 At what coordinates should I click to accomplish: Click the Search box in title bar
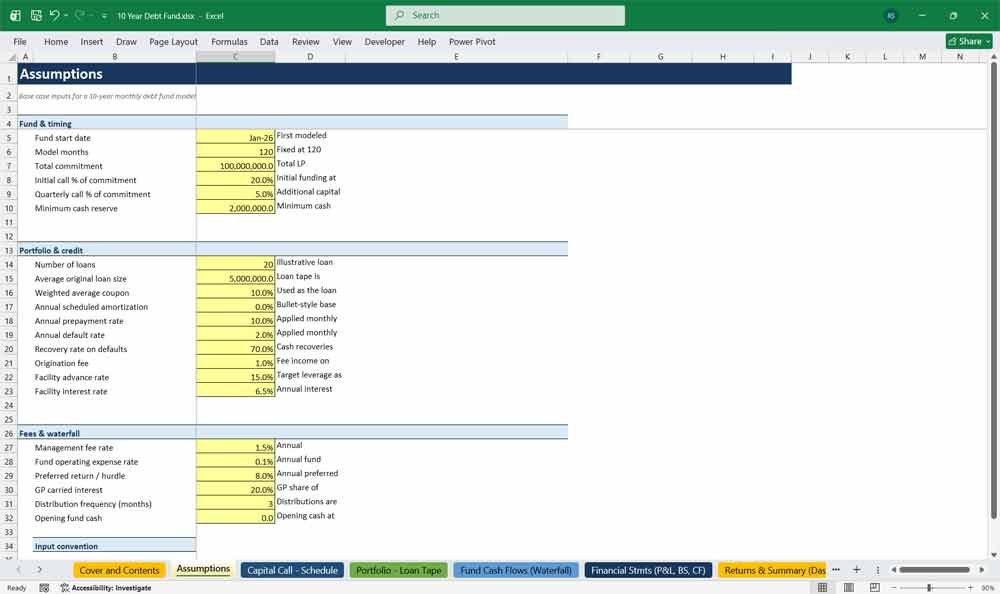pos(505,15)
